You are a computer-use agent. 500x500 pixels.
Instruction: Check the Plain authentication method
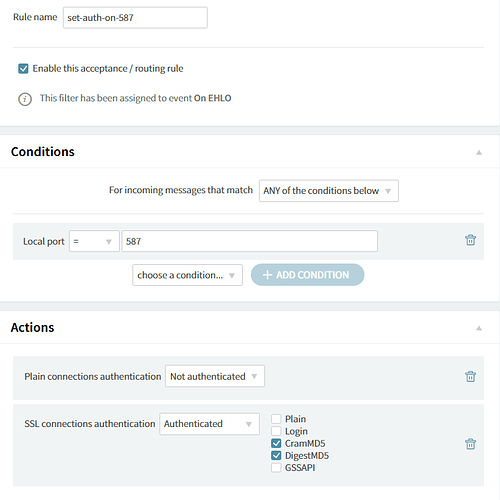coord(276,419)
